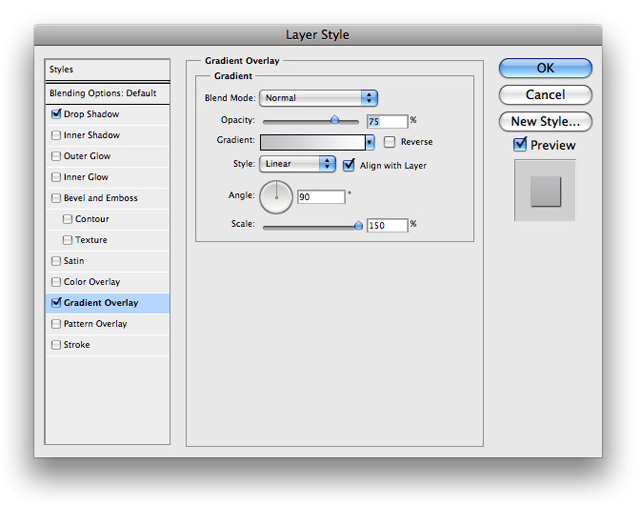The image size is (640, 505).
Task: Select the Texture label
Action: click(x=91, y=240)
